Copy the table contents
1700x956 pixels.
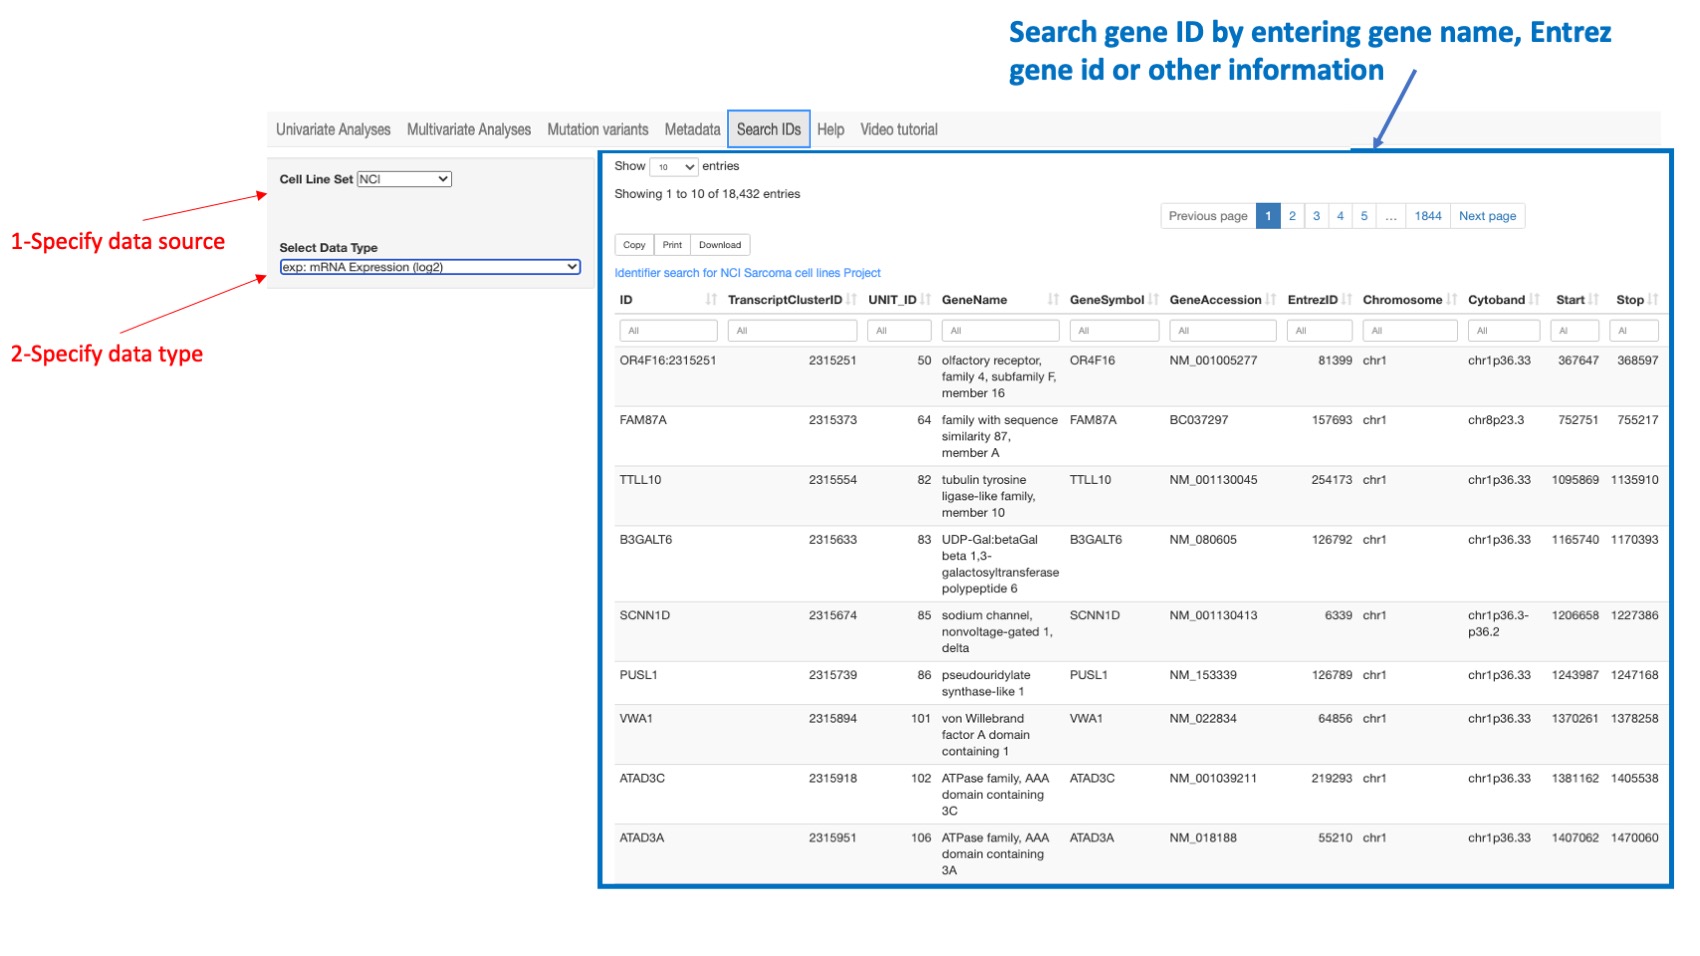coord(633,244)
